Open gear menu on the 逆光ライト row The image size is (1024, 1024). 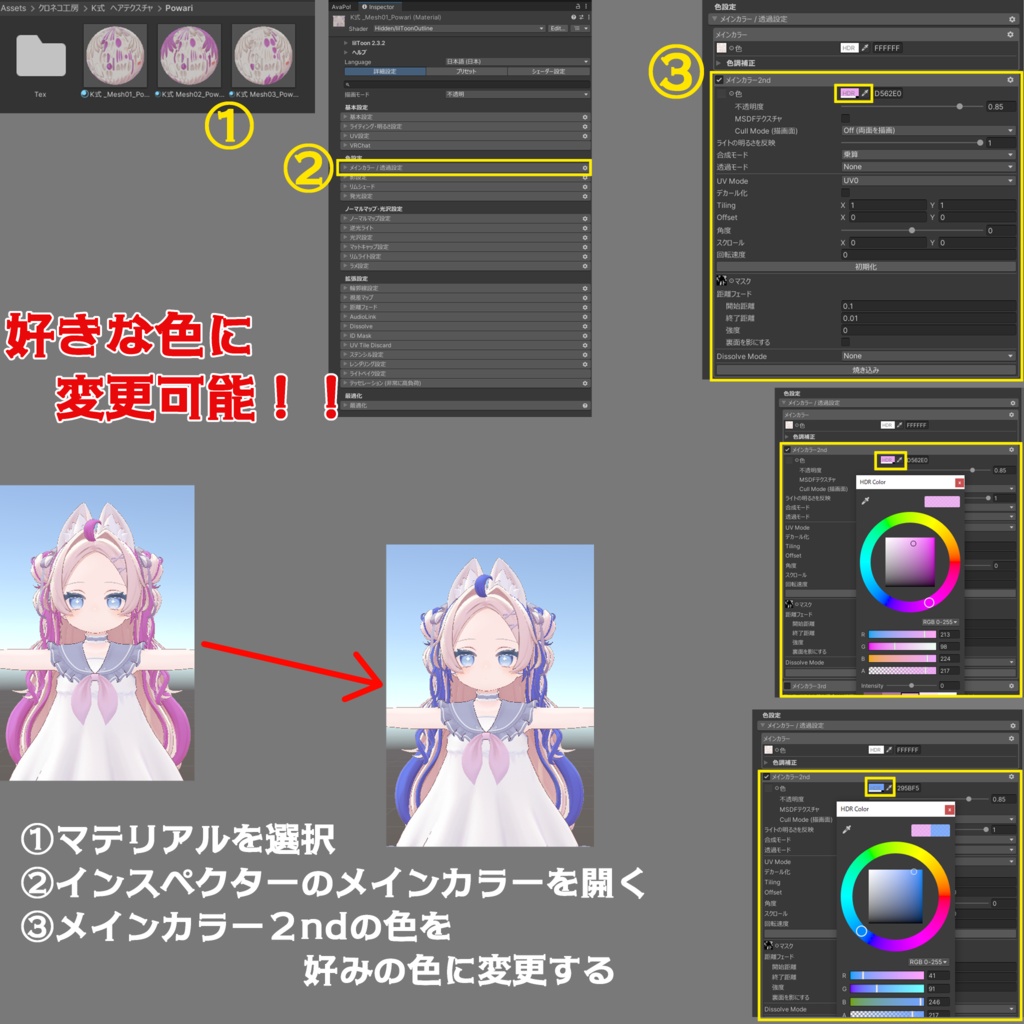click(585, 228)
